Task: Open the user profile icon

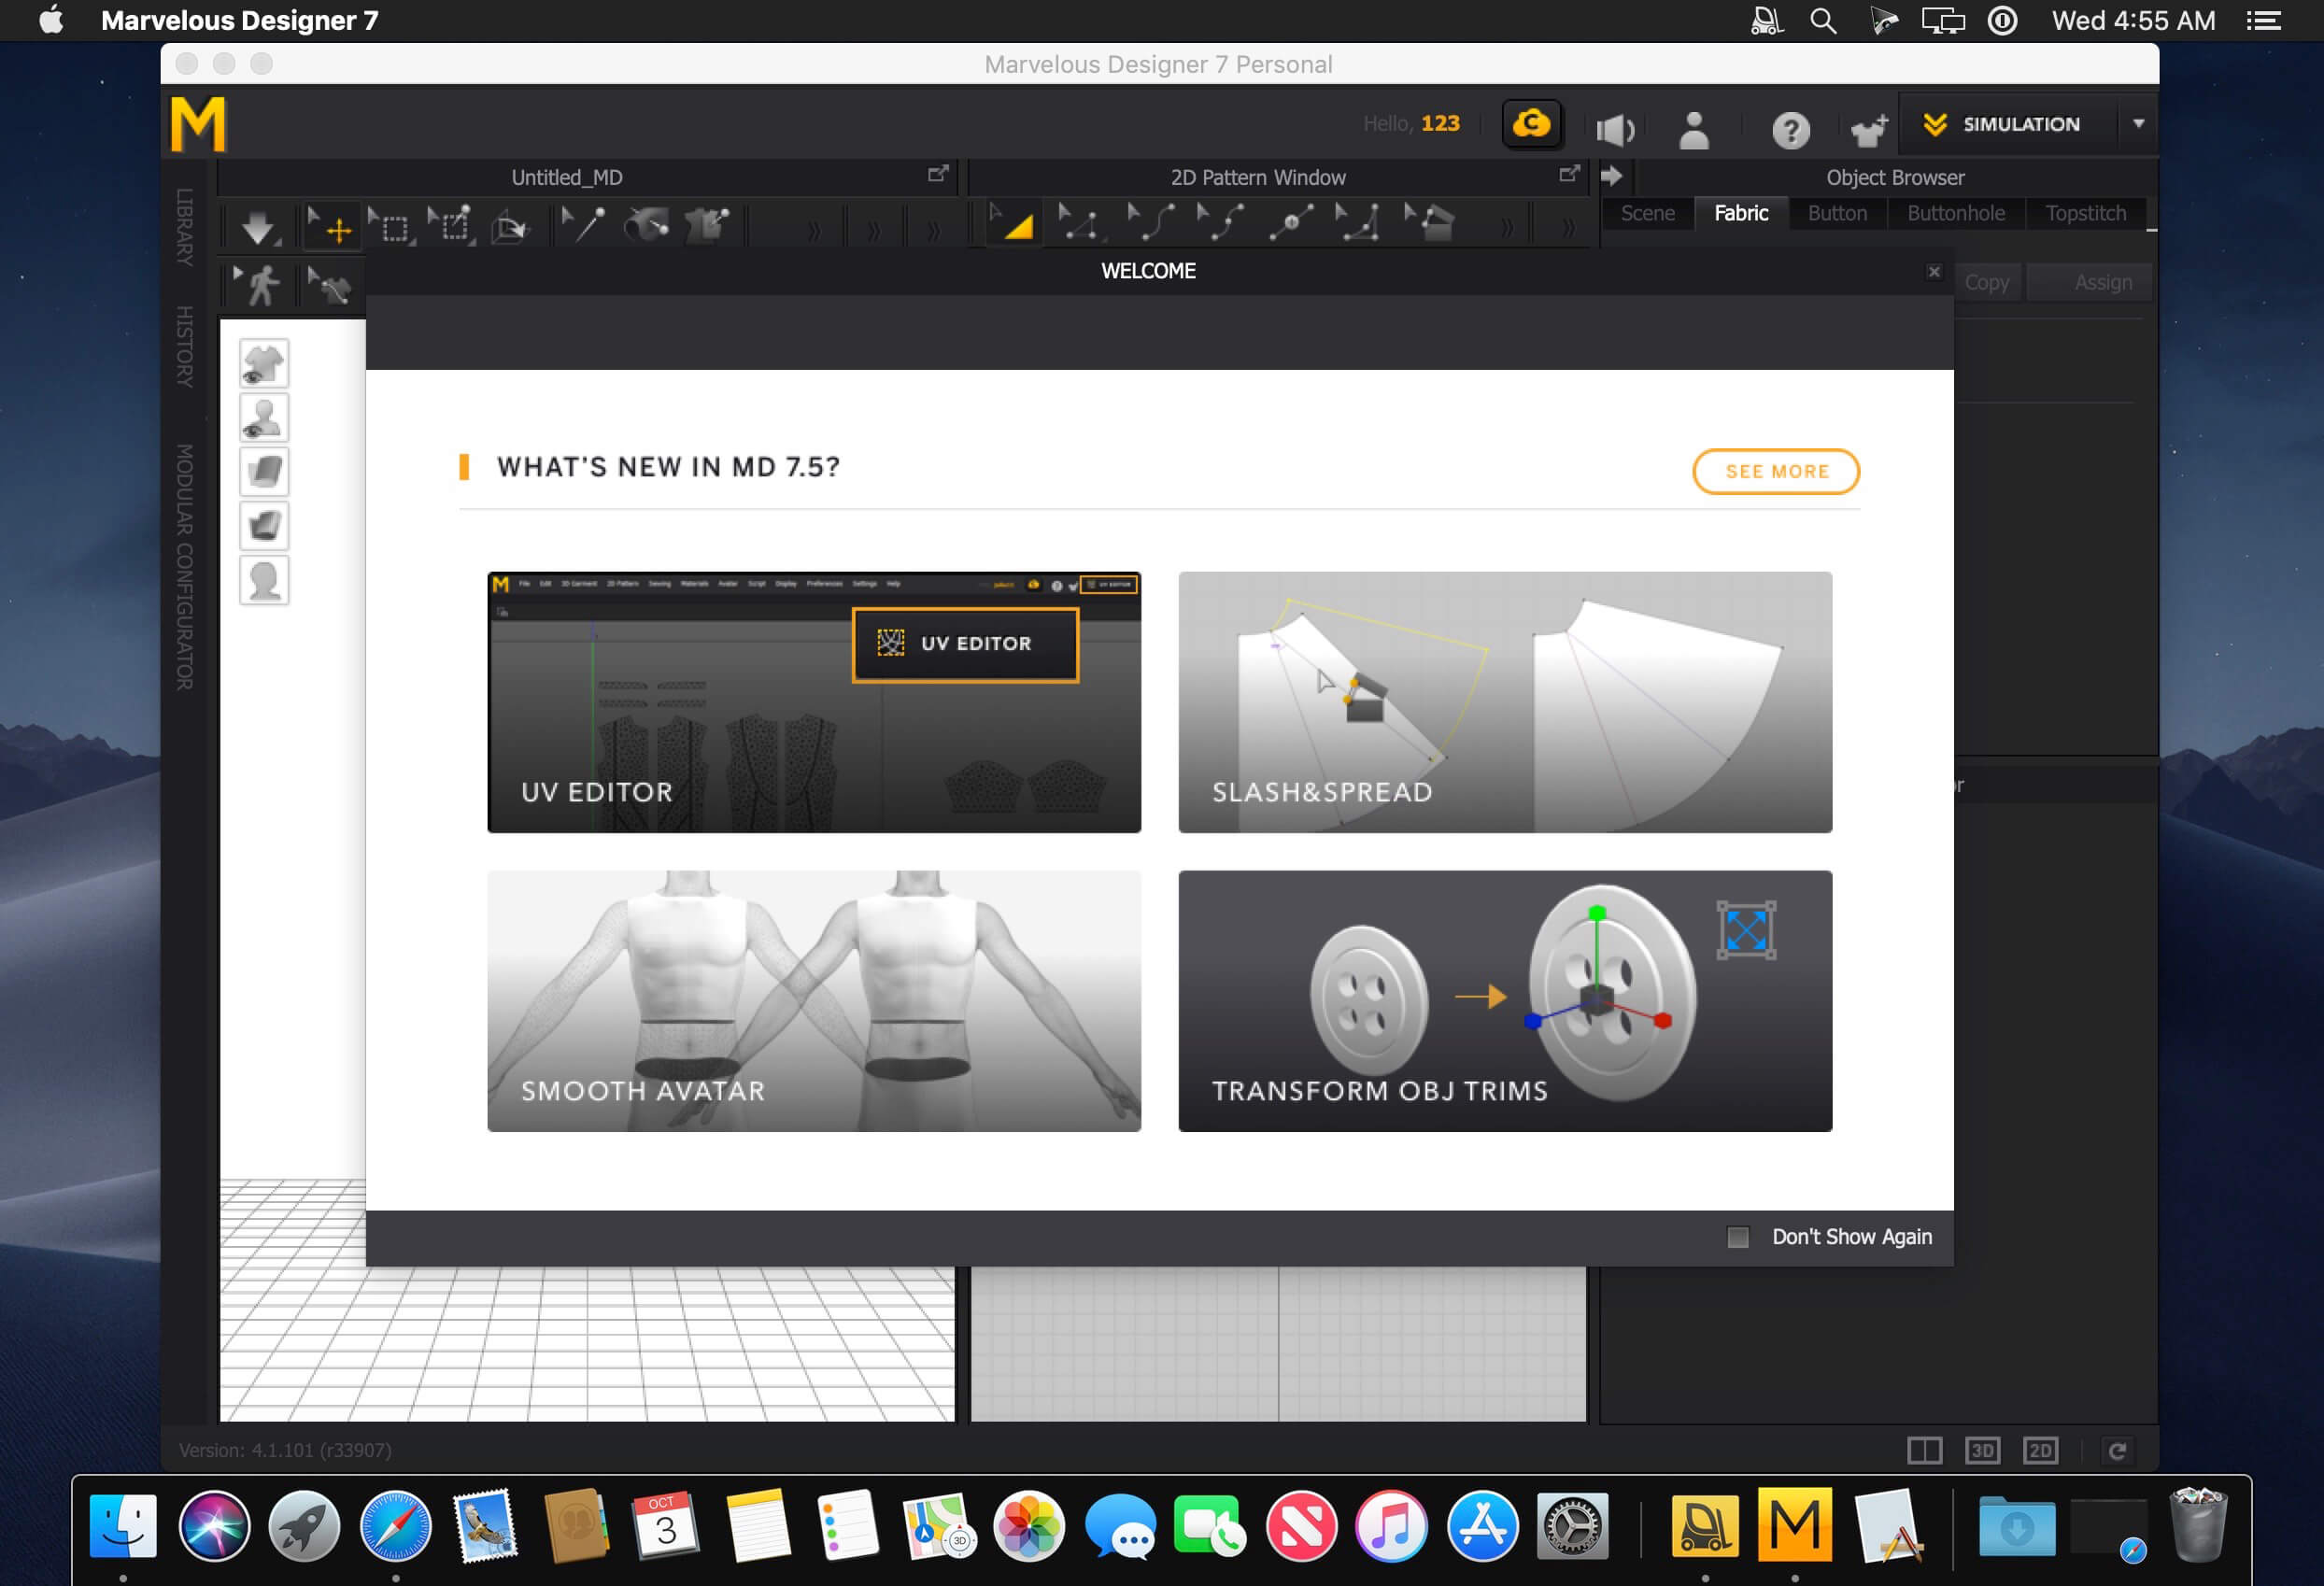Action: [x=1694, y=129]
